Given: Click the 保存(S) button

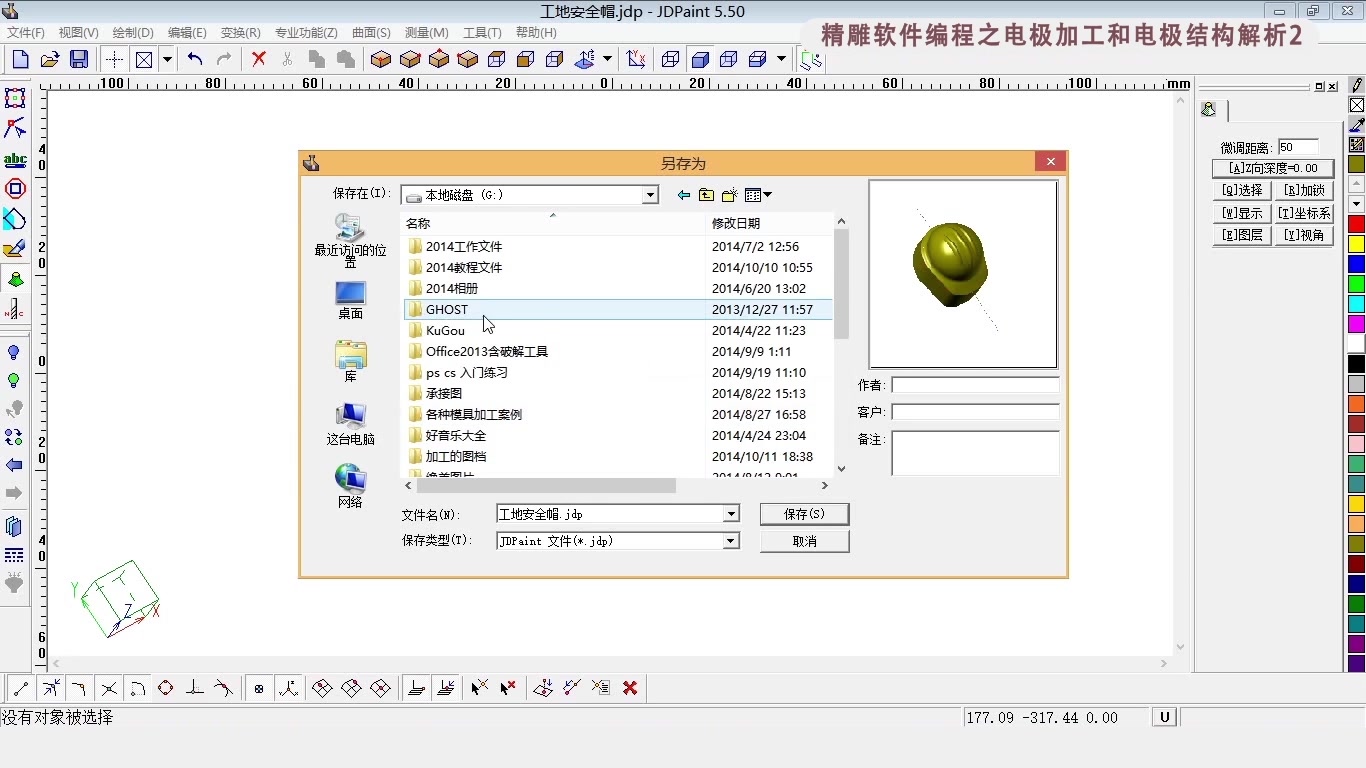Looking at the screenshot, I should (x=804, y=513).
